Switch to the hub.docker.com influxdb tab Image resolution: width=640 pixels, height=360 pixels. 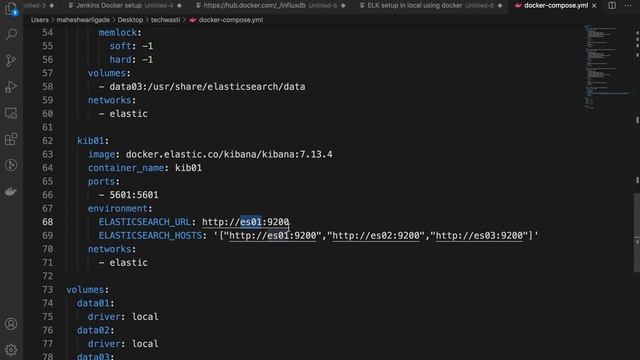click(270, 6)
